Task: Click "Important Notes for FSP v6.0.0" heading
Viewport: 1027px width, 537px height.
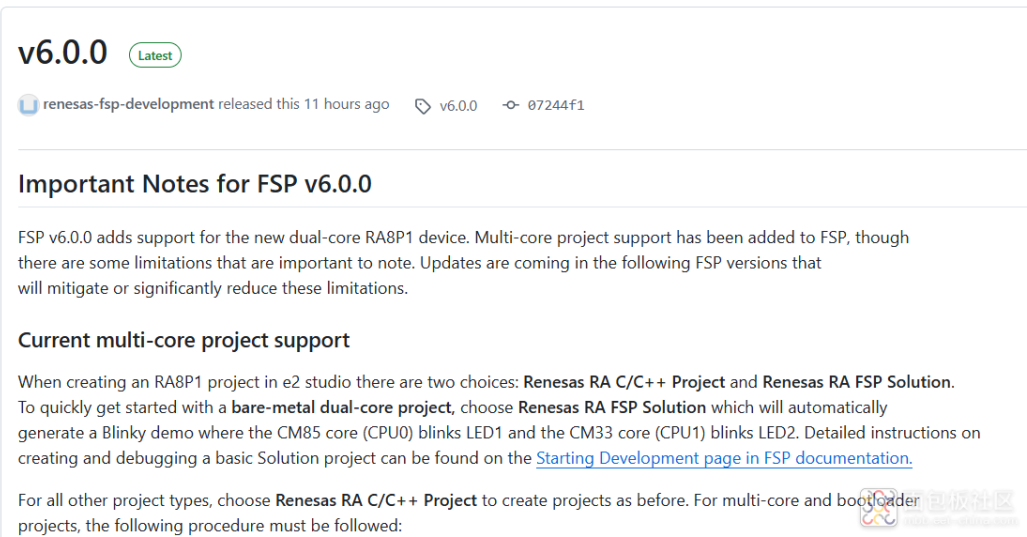Action: [x=195, y=184]
